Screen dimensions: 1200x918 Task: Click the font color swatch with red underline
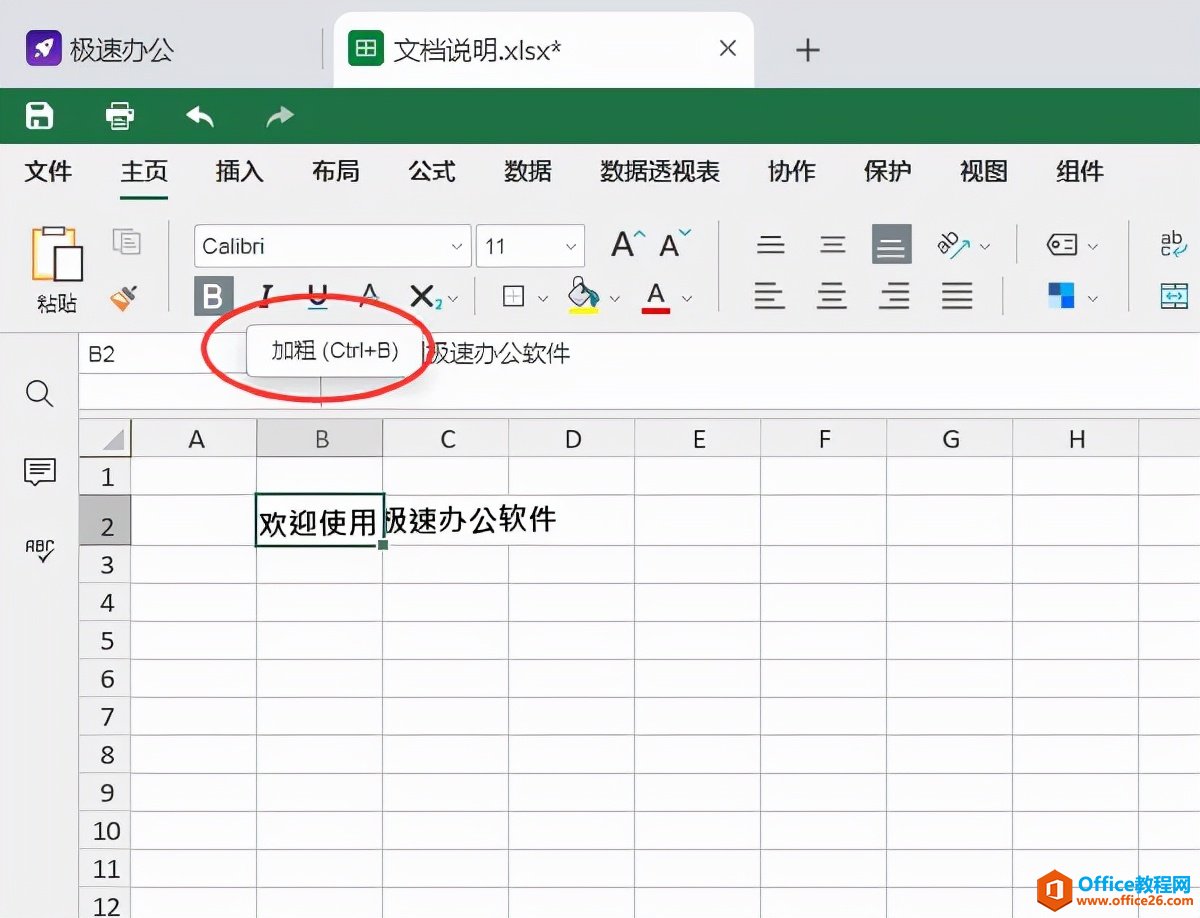655,296
